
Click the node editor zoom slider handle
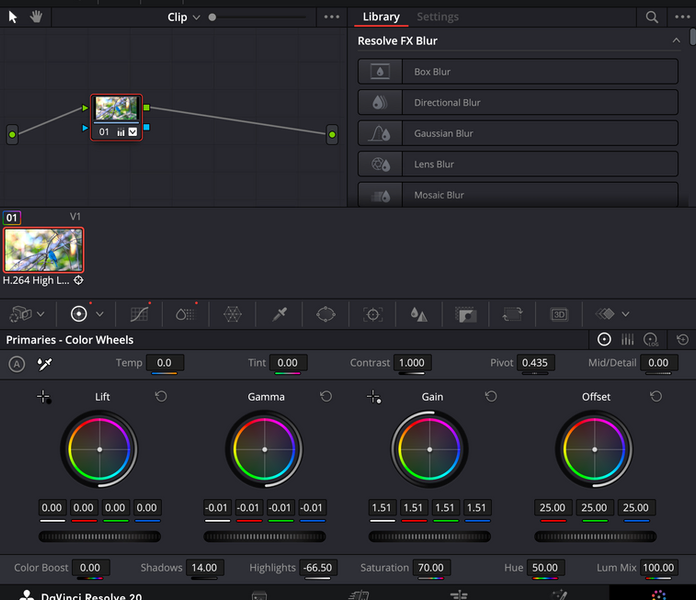pyautogui.click(x=212, y=17)
